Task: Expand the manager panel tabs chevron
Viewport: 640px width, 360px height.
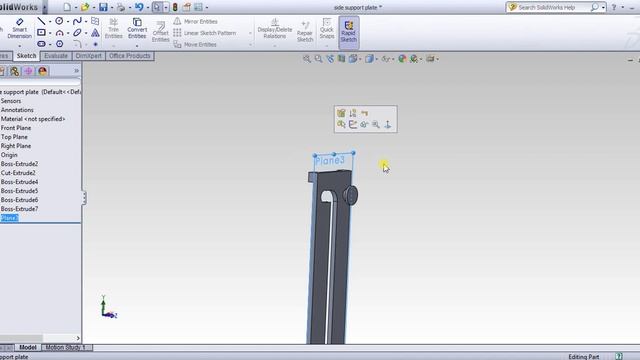Action: click(76, 71)
